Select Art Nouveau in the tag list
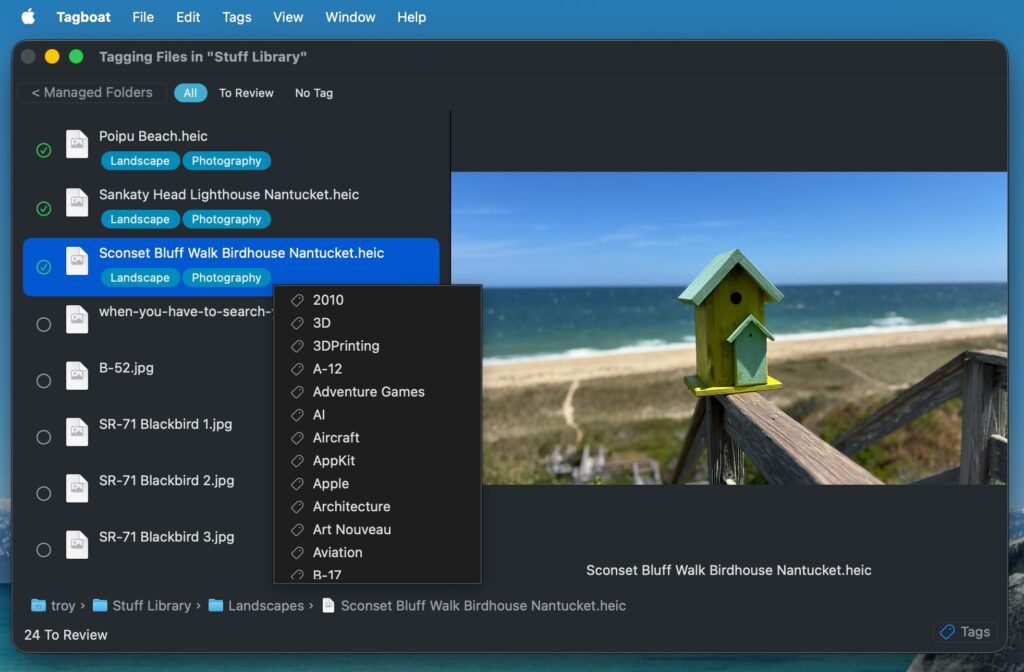Screen dimensions: 1024x672 click(x=351, y=530)
